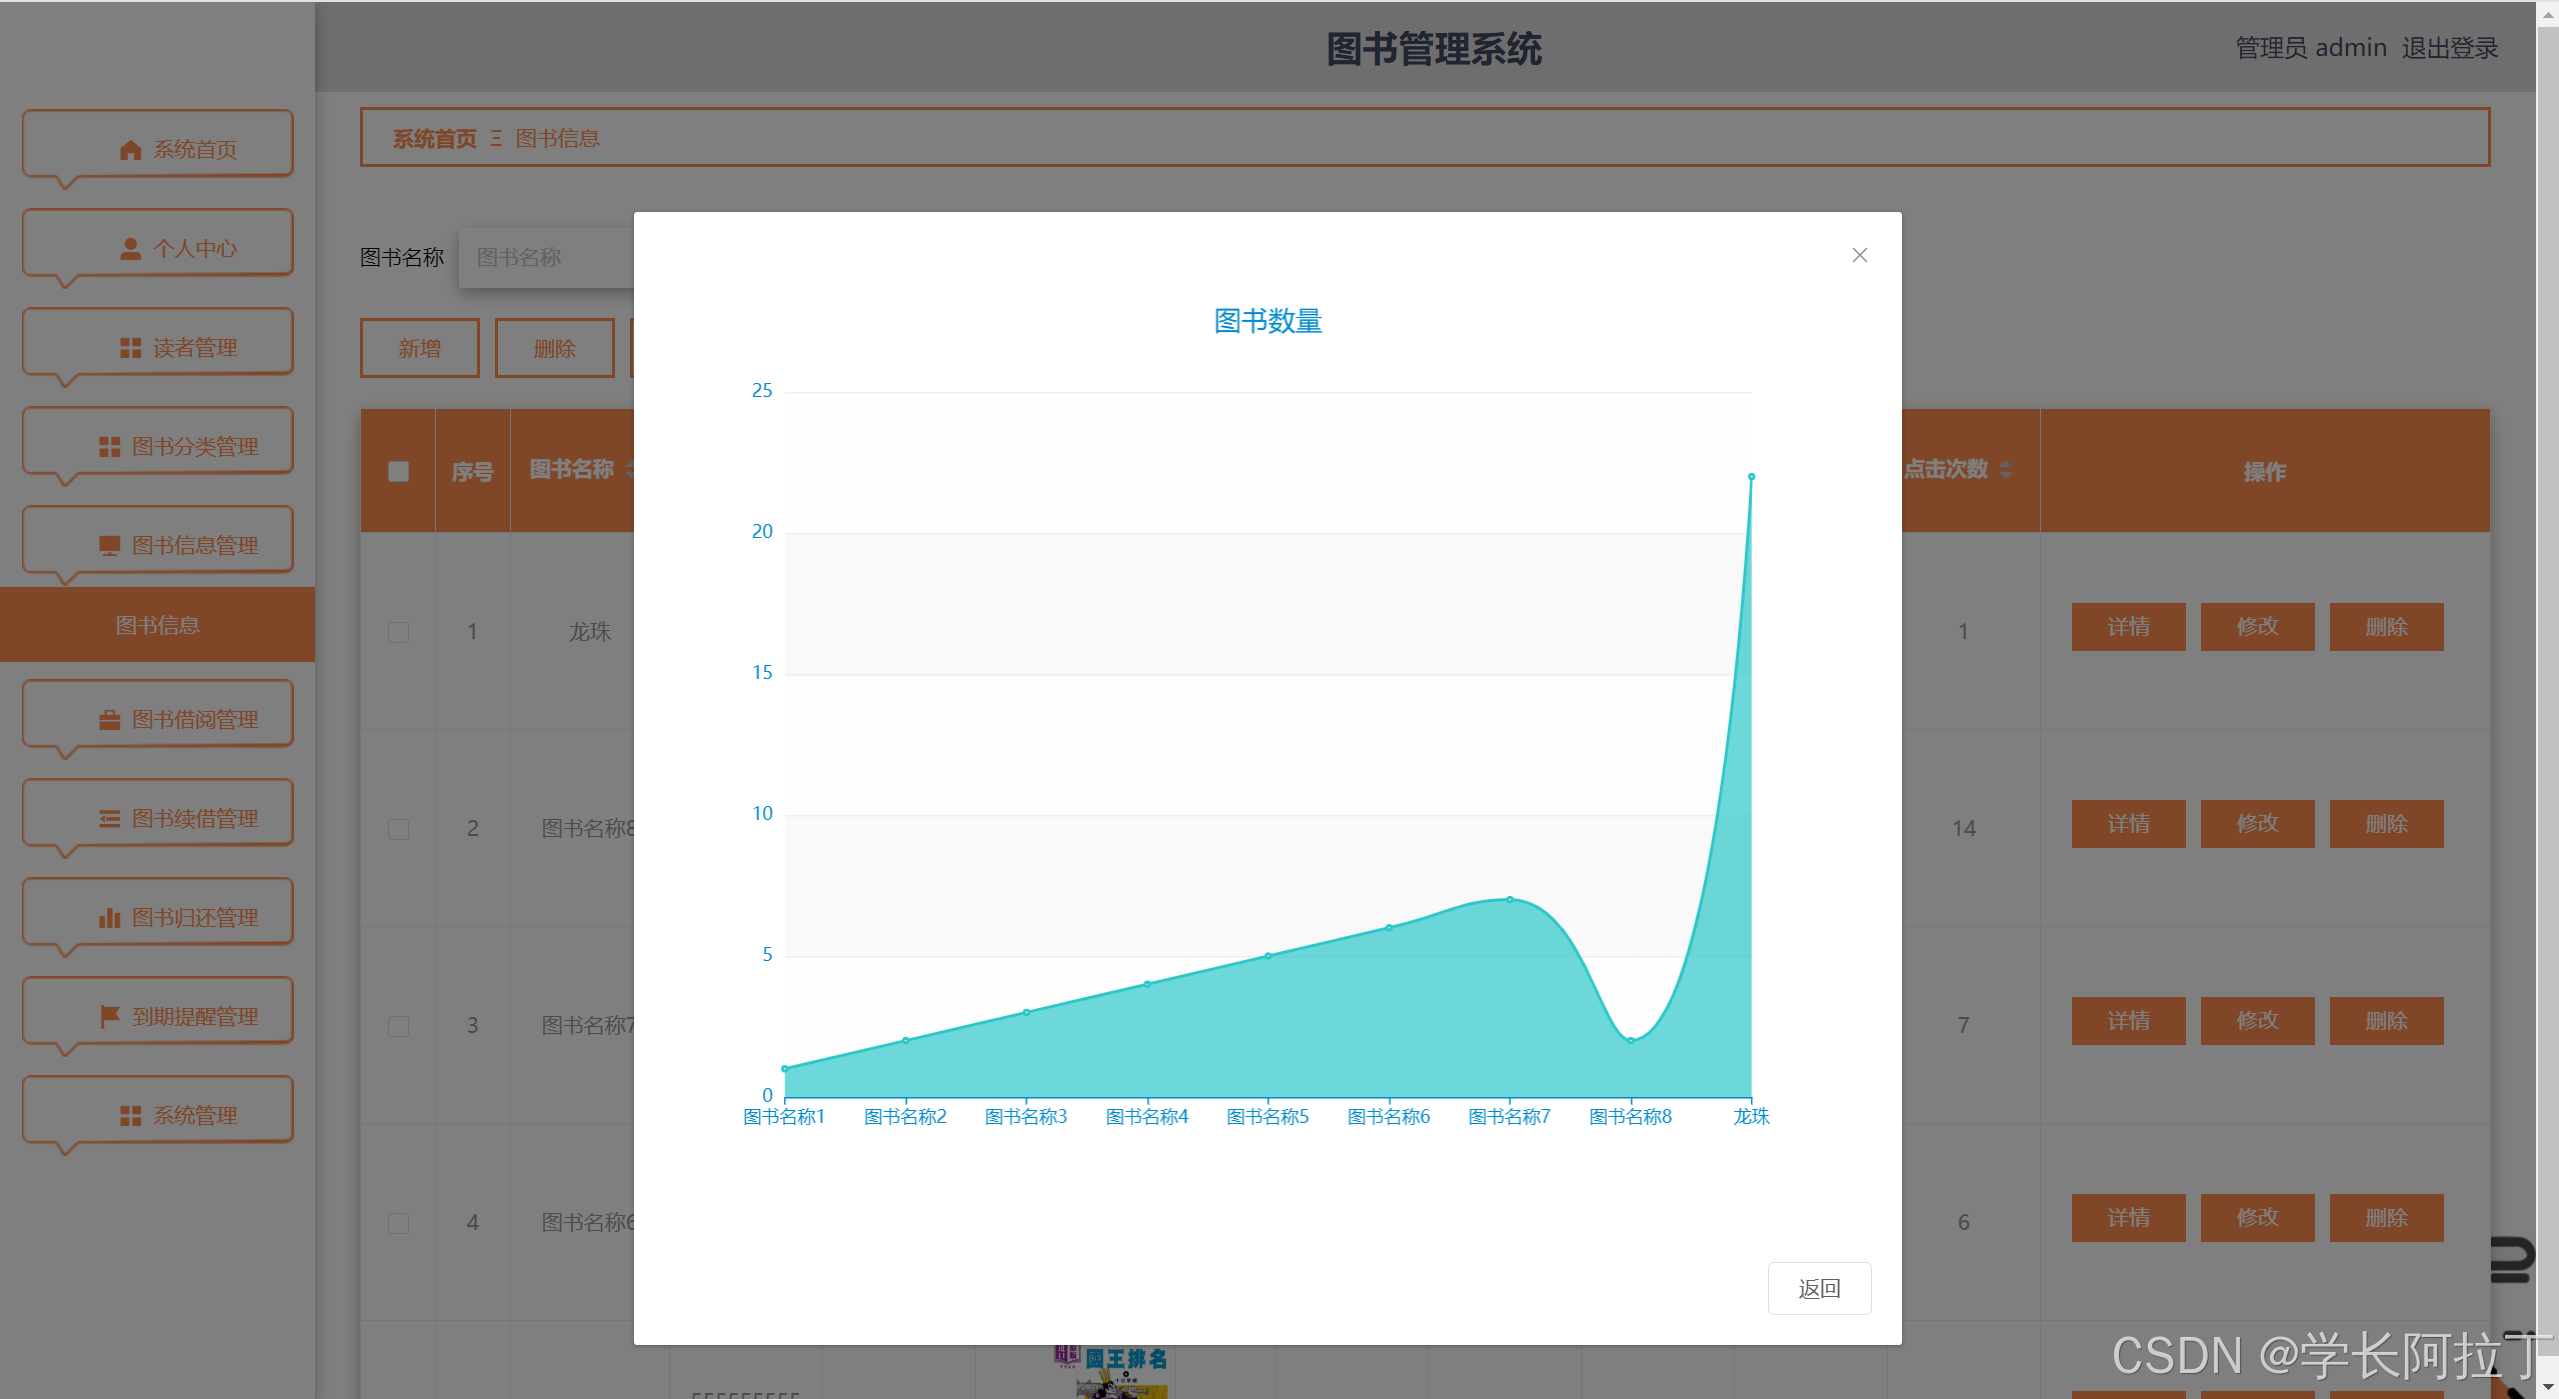This screenshot has width=2559, height=1399.
Task: Sort by 图书名称 using its sort arrows
Action: [x=631, y=470]
